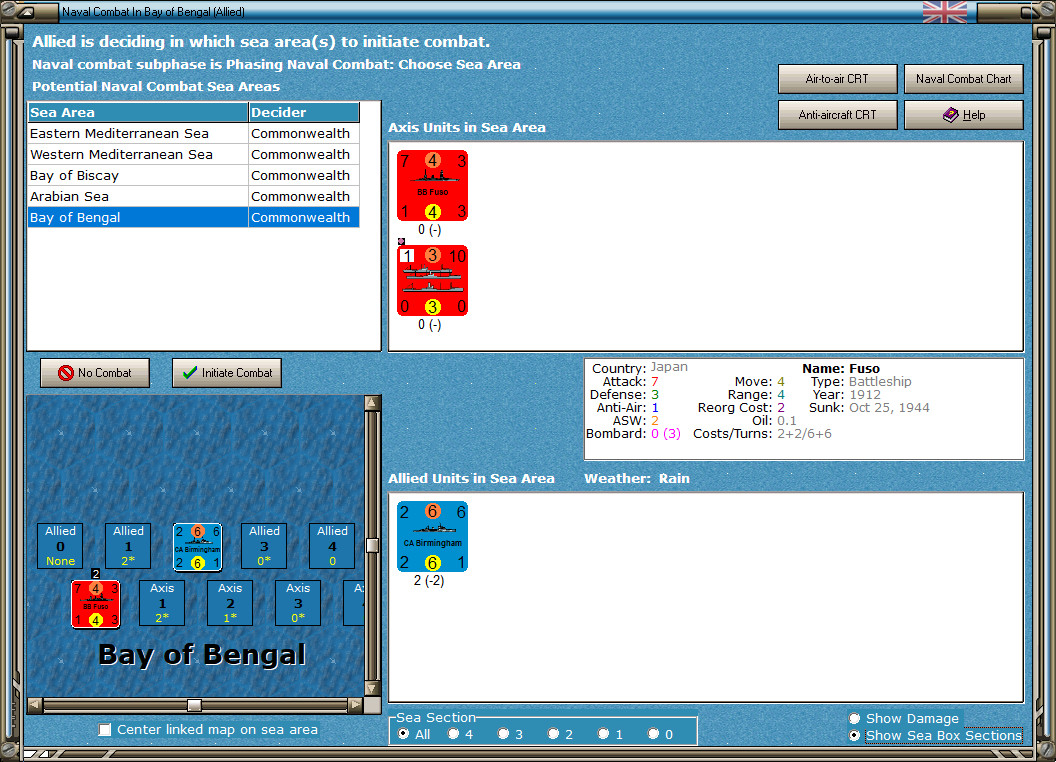Click the Allied 4 sea box section
The image size is (1056, 762).
click(x=332, y=546)
